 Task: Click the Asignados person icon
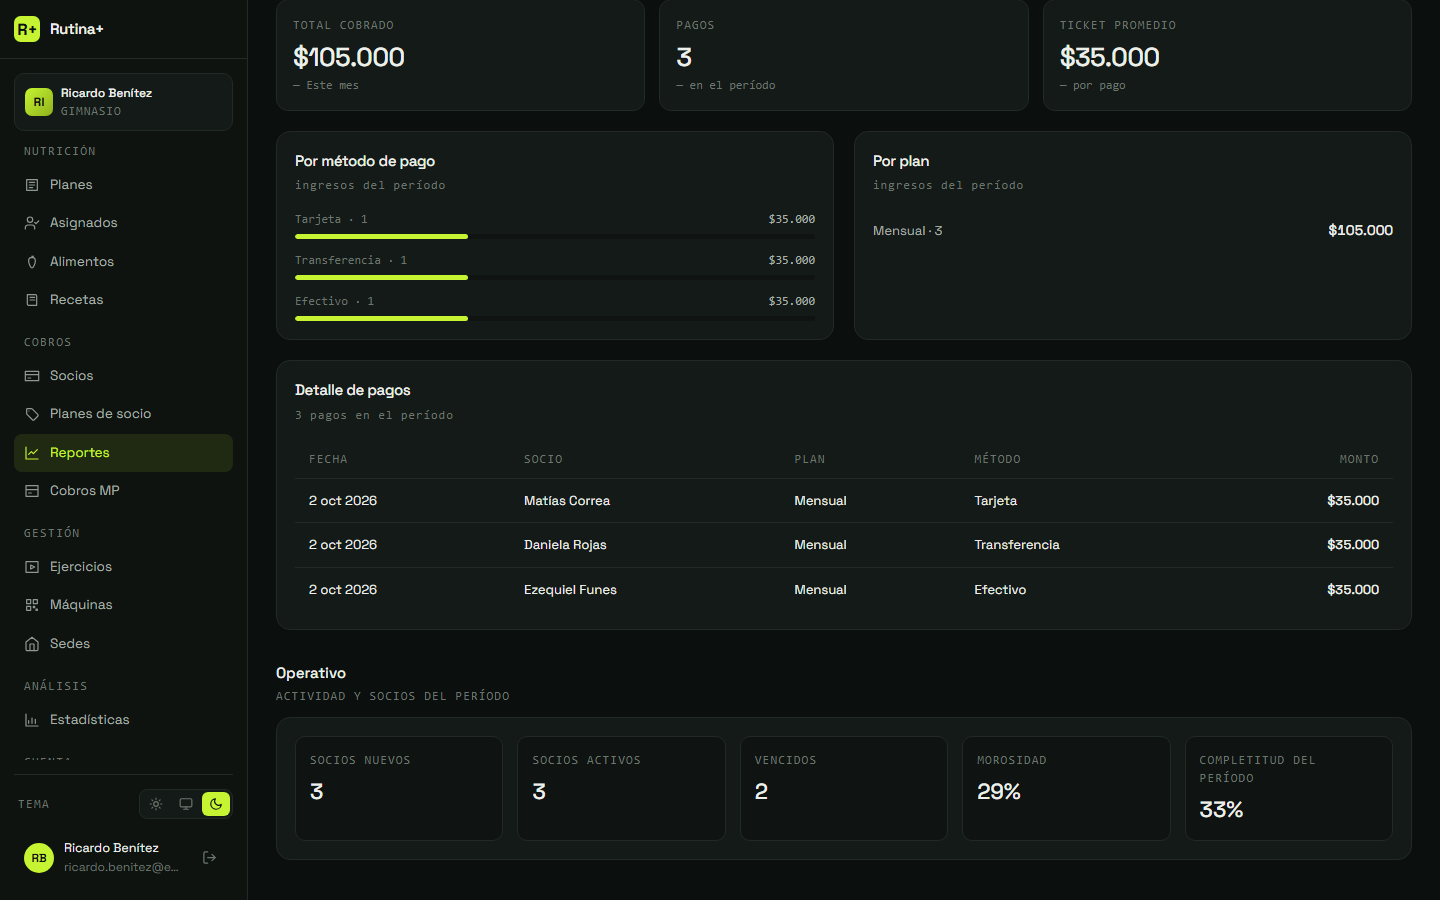32,223
